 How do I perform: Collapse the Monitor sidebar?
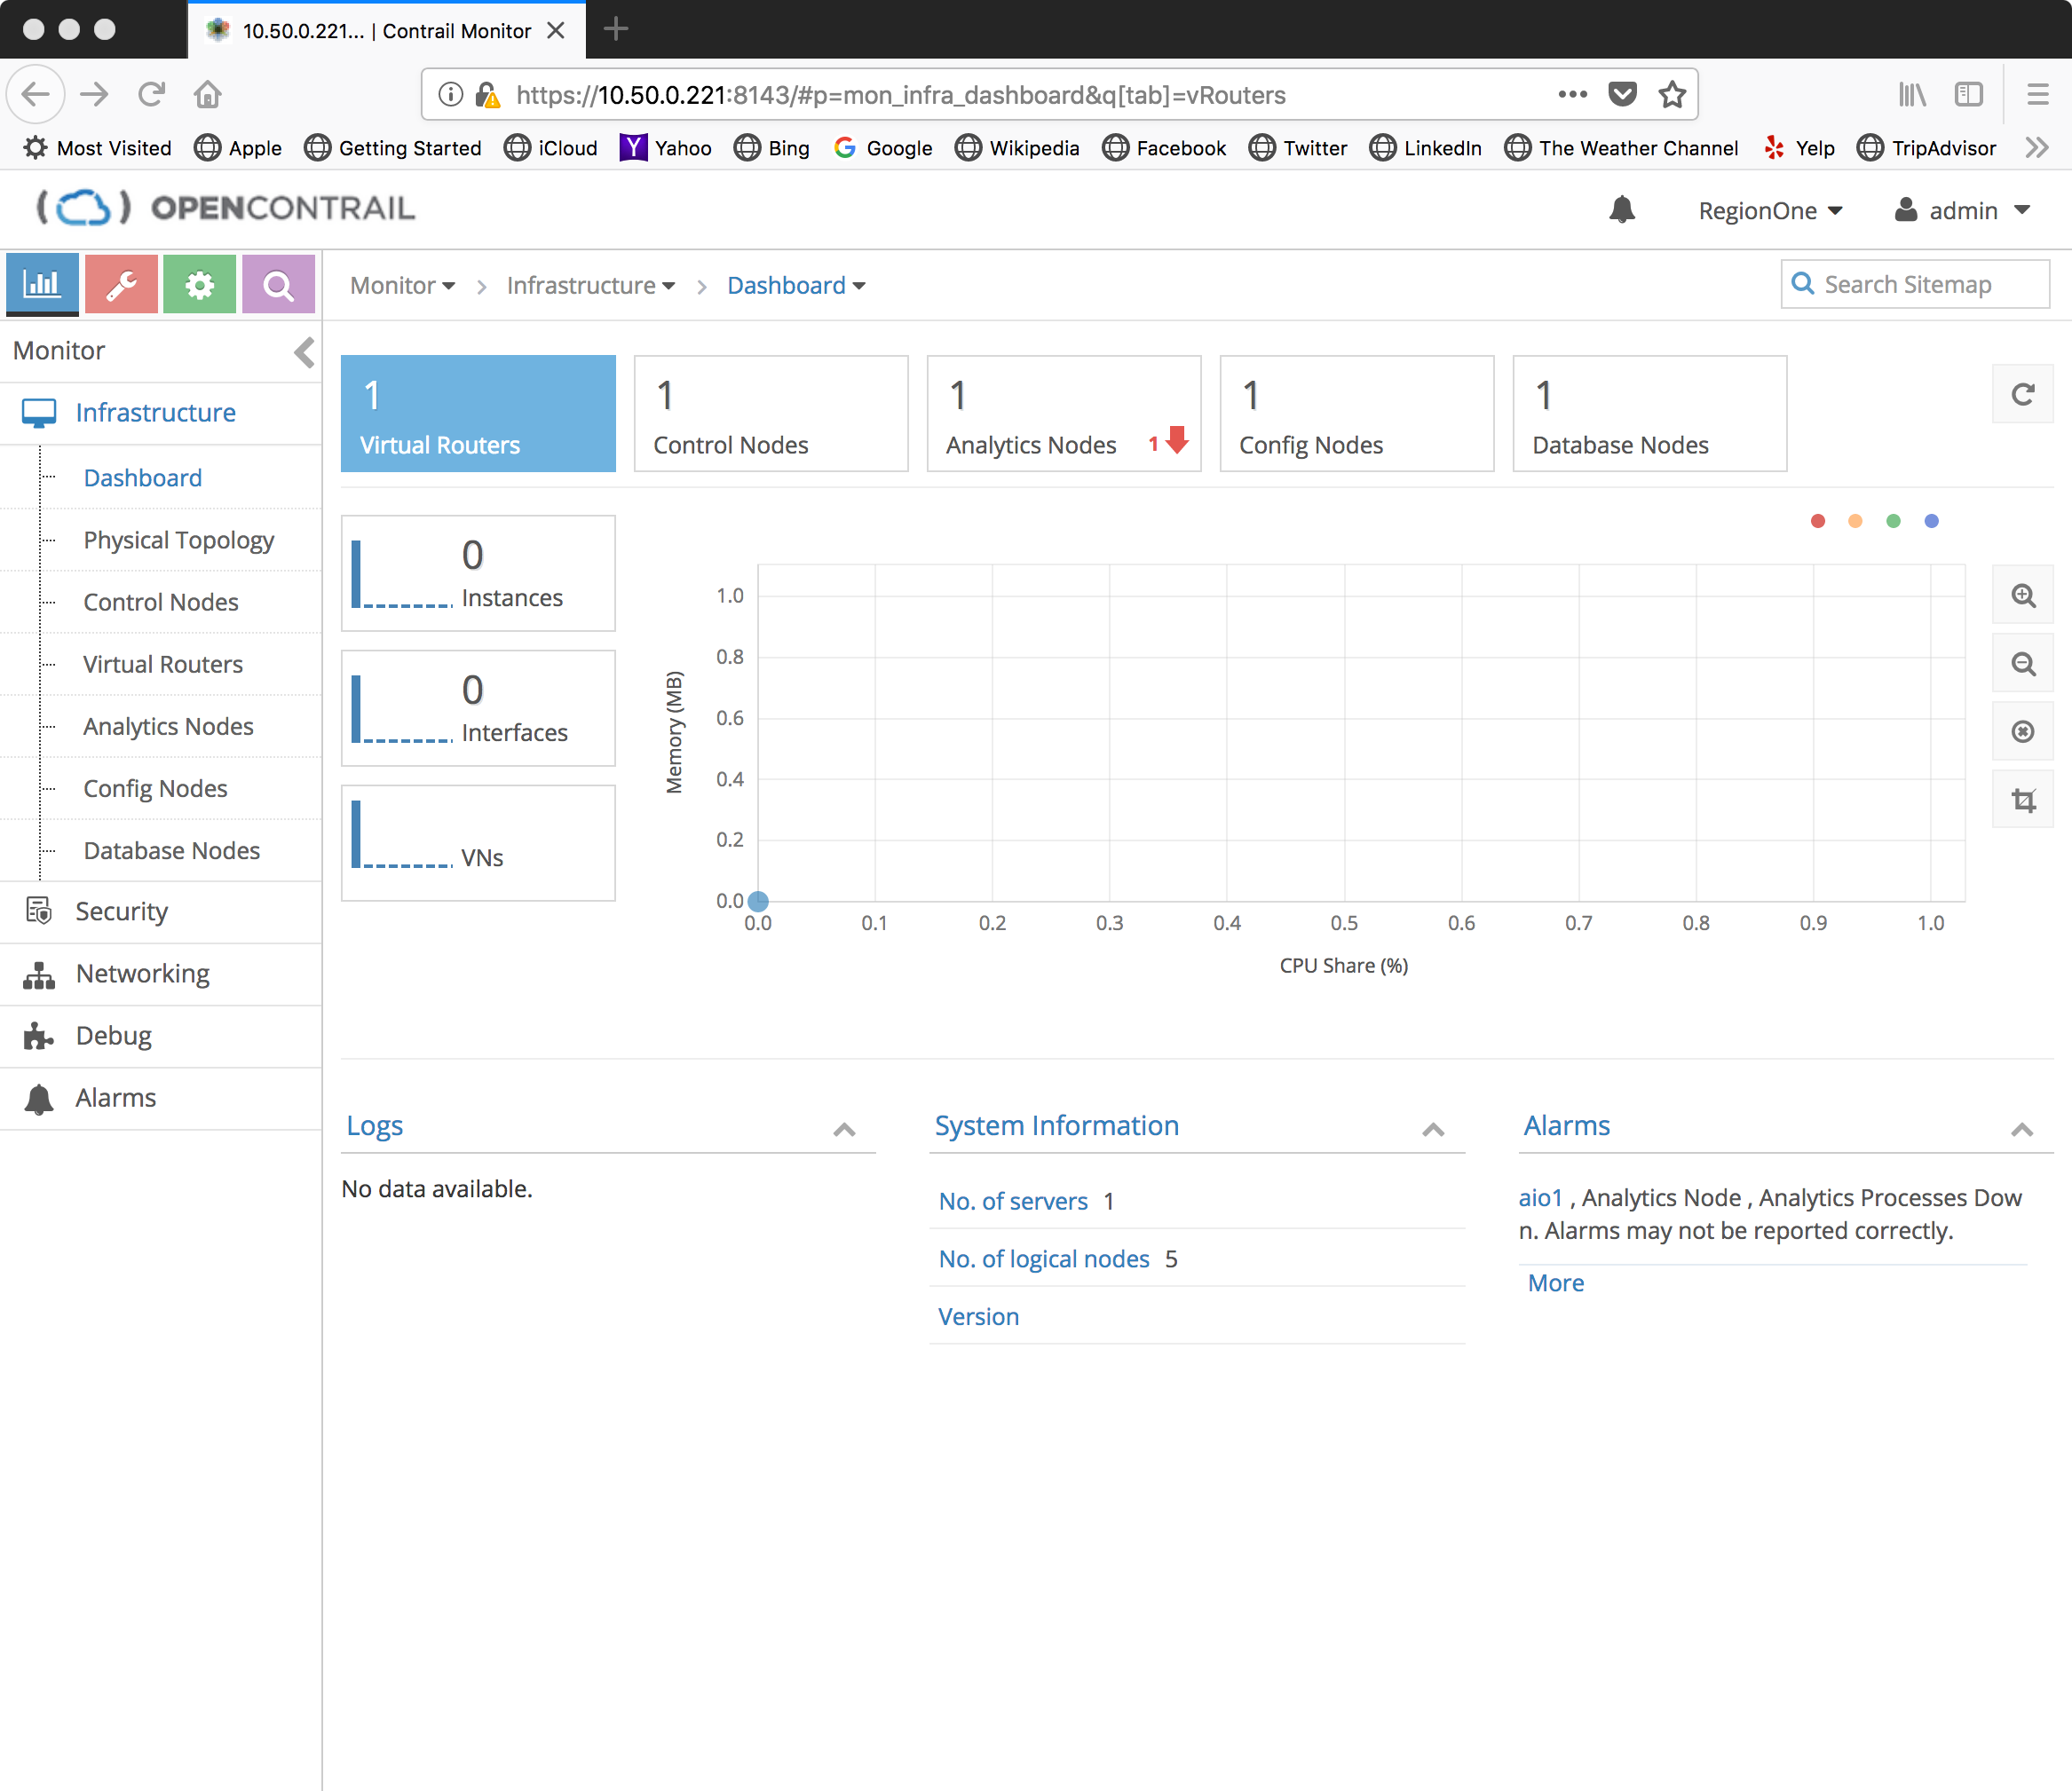304,352
